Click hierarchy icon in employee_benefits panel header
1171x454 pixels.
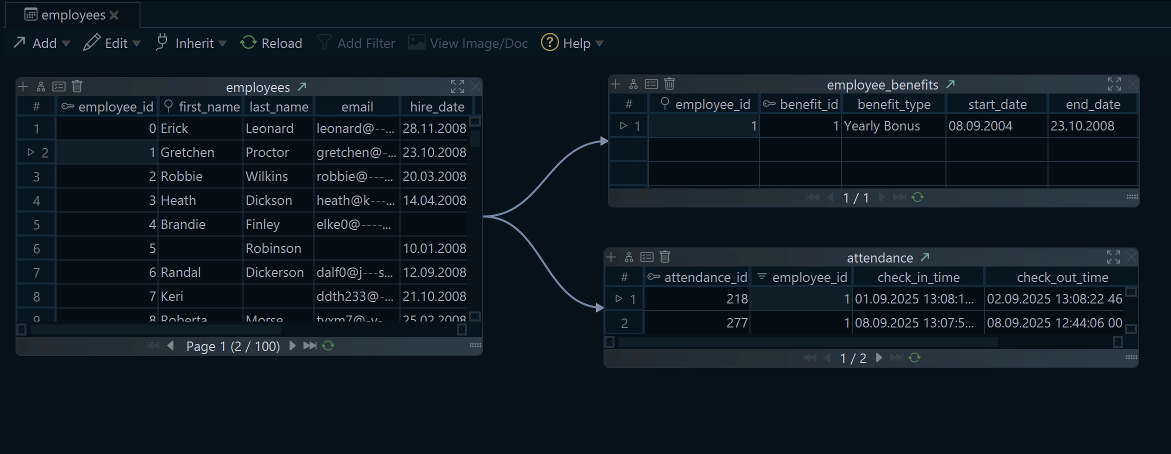[x=633, y=85]
